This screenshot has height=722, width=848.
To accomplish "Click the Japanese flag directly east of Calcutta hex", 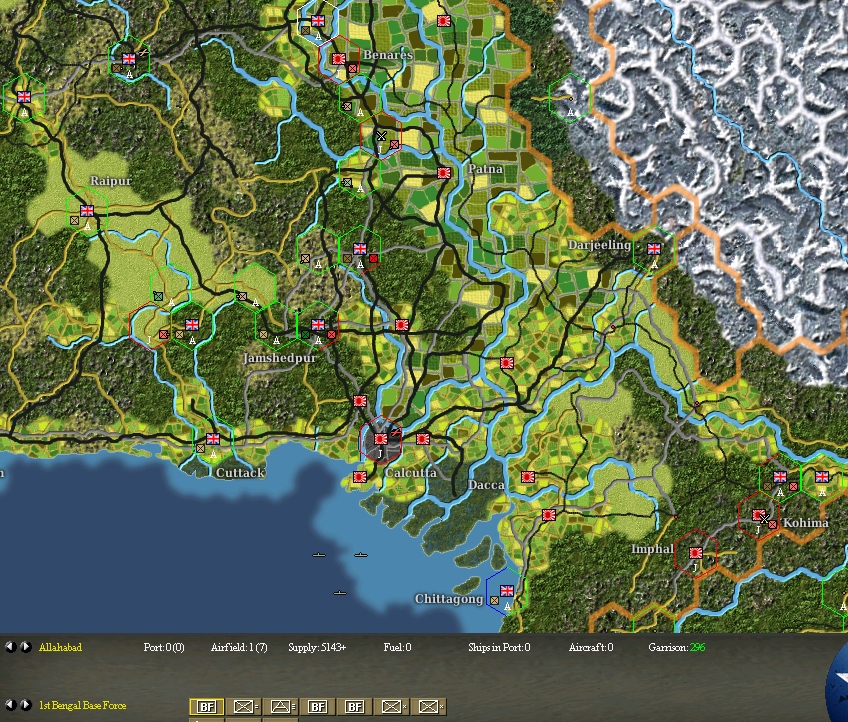I will point(423,439).
